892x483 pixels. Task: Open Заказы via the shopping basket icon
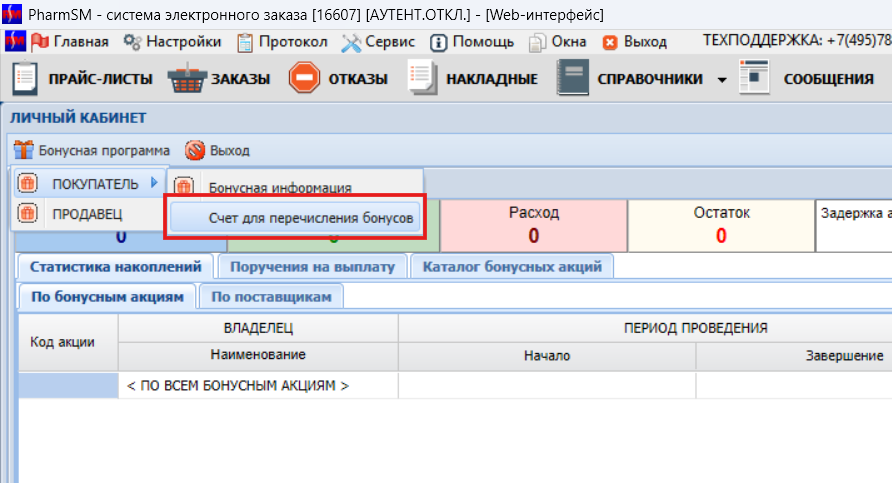pyautogui.click(x=185, y=79)
